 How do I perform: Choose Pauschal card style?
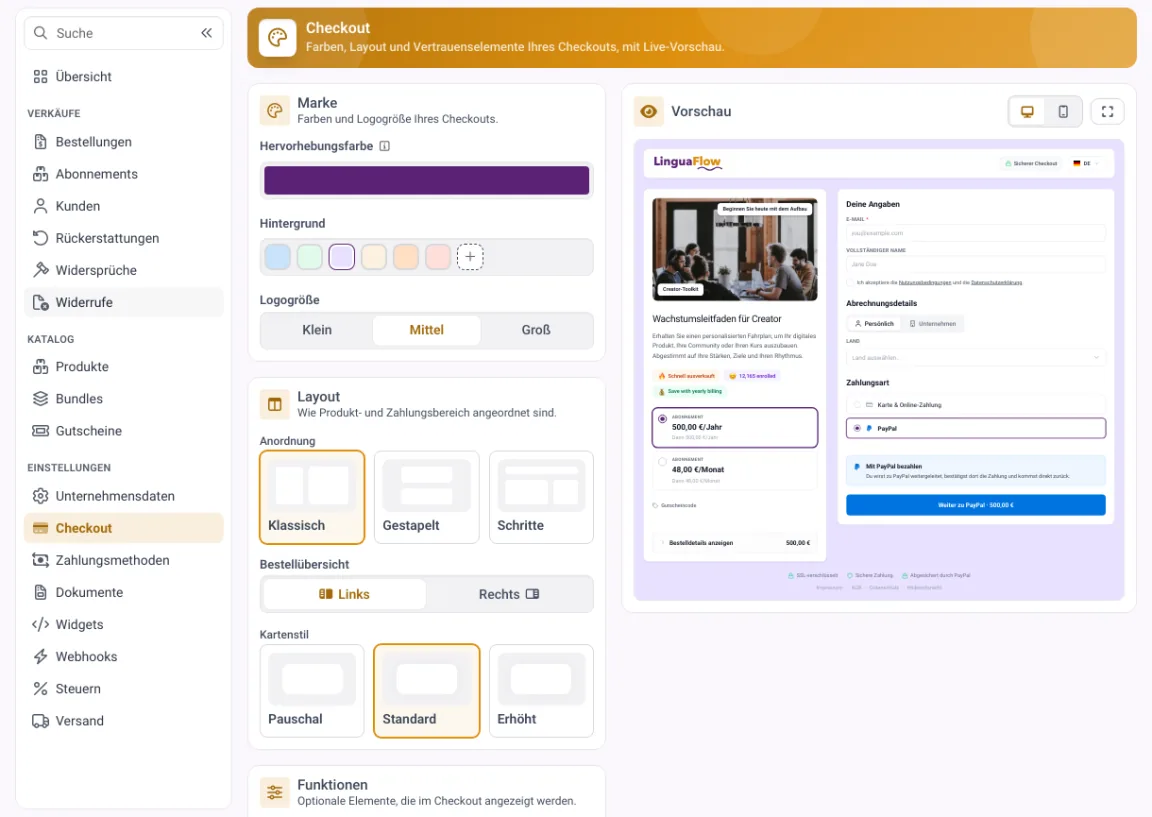pos(312,691)
